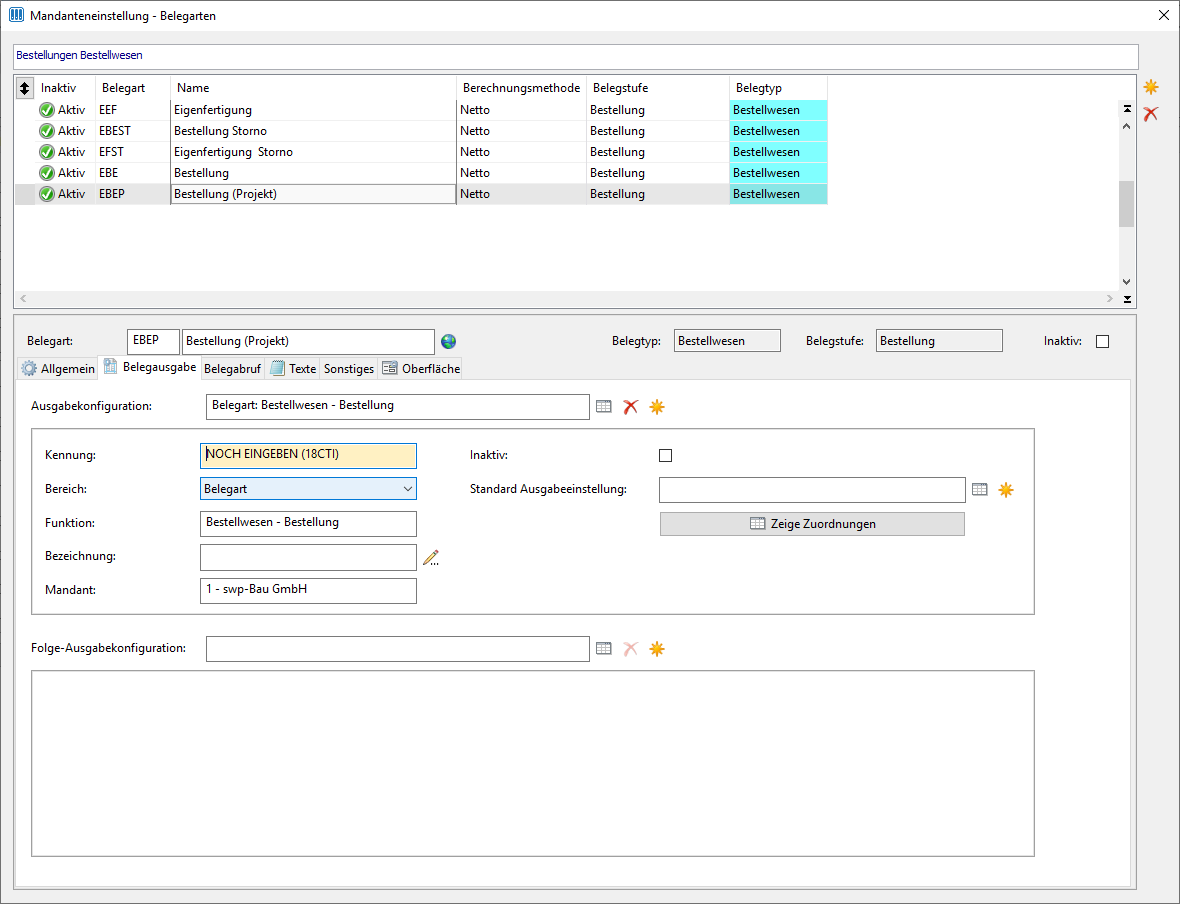Click the sort arrows icon in table header
Image resolution: width=1180 pixels, height=904 pixels.
point(24,88)
